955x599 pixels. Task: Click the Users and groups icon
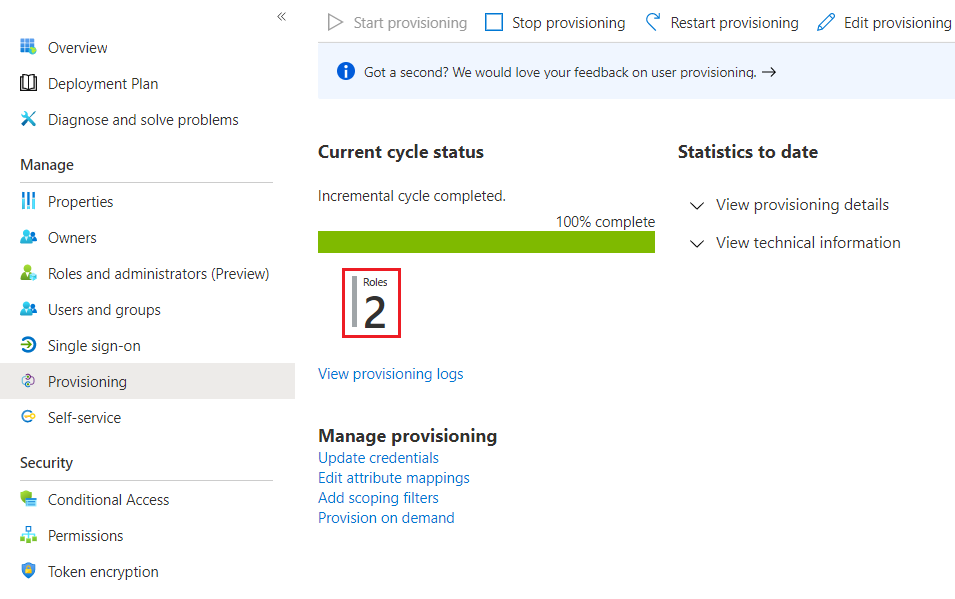click(x=28, y=309)
